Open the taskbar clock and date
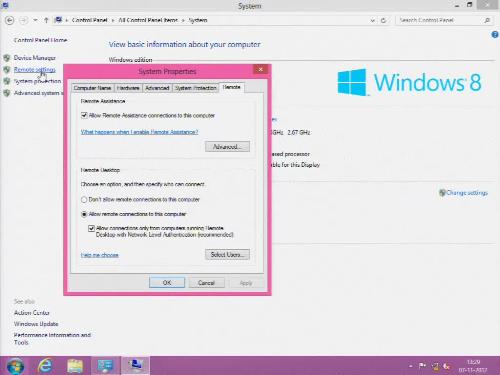Screen dimensions: 500x375 473,366
